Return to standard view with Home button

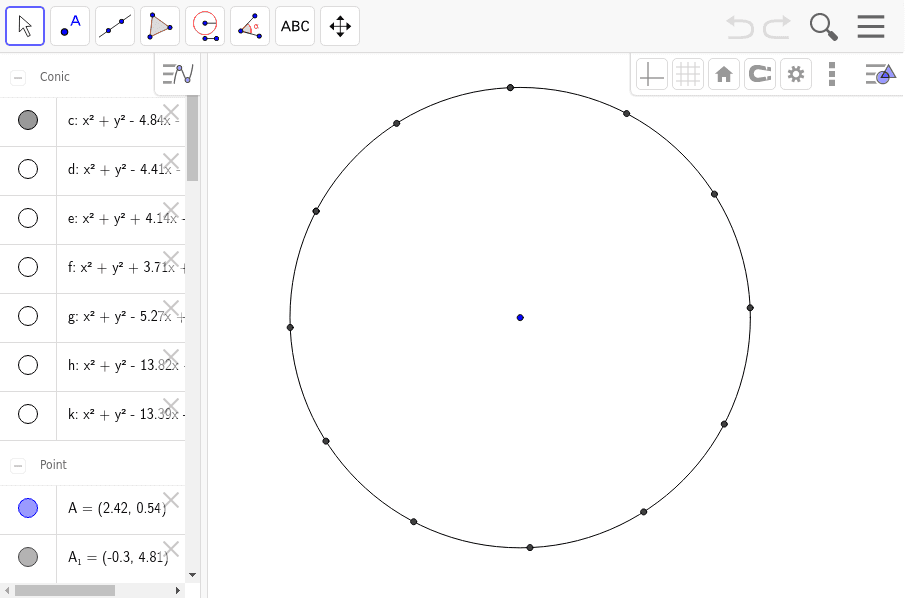[x=723, y=73]
